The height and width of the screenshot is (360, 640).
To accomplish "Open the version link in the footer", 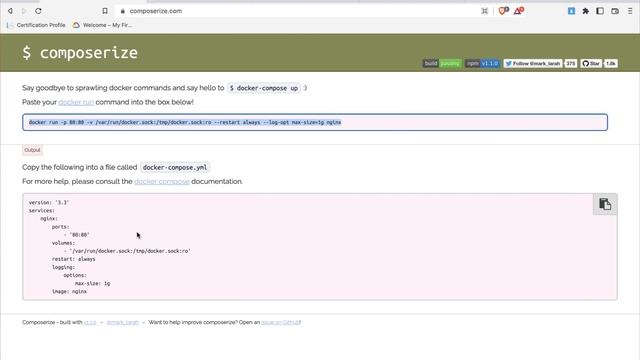I will [x=90, y=322].
